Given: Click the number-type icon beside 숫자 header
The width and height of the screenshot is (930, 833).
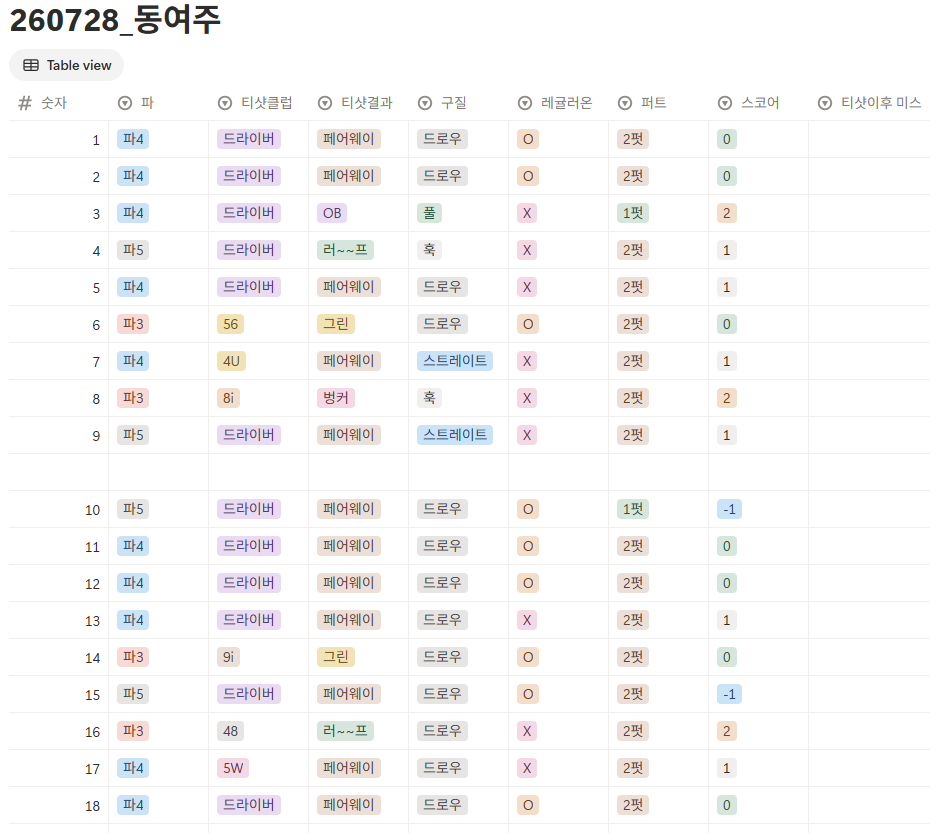Looking at the screenshot, I should tap(24, 103).
